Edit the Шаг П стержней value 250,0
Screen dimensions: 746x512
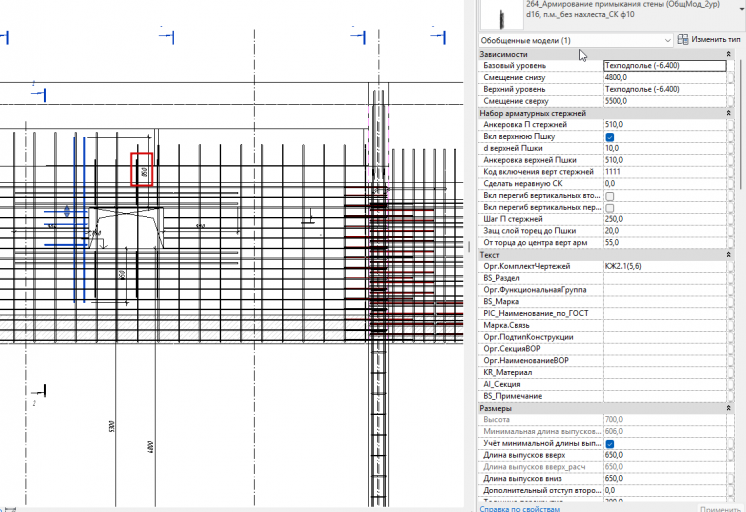[x=665, y=219]
